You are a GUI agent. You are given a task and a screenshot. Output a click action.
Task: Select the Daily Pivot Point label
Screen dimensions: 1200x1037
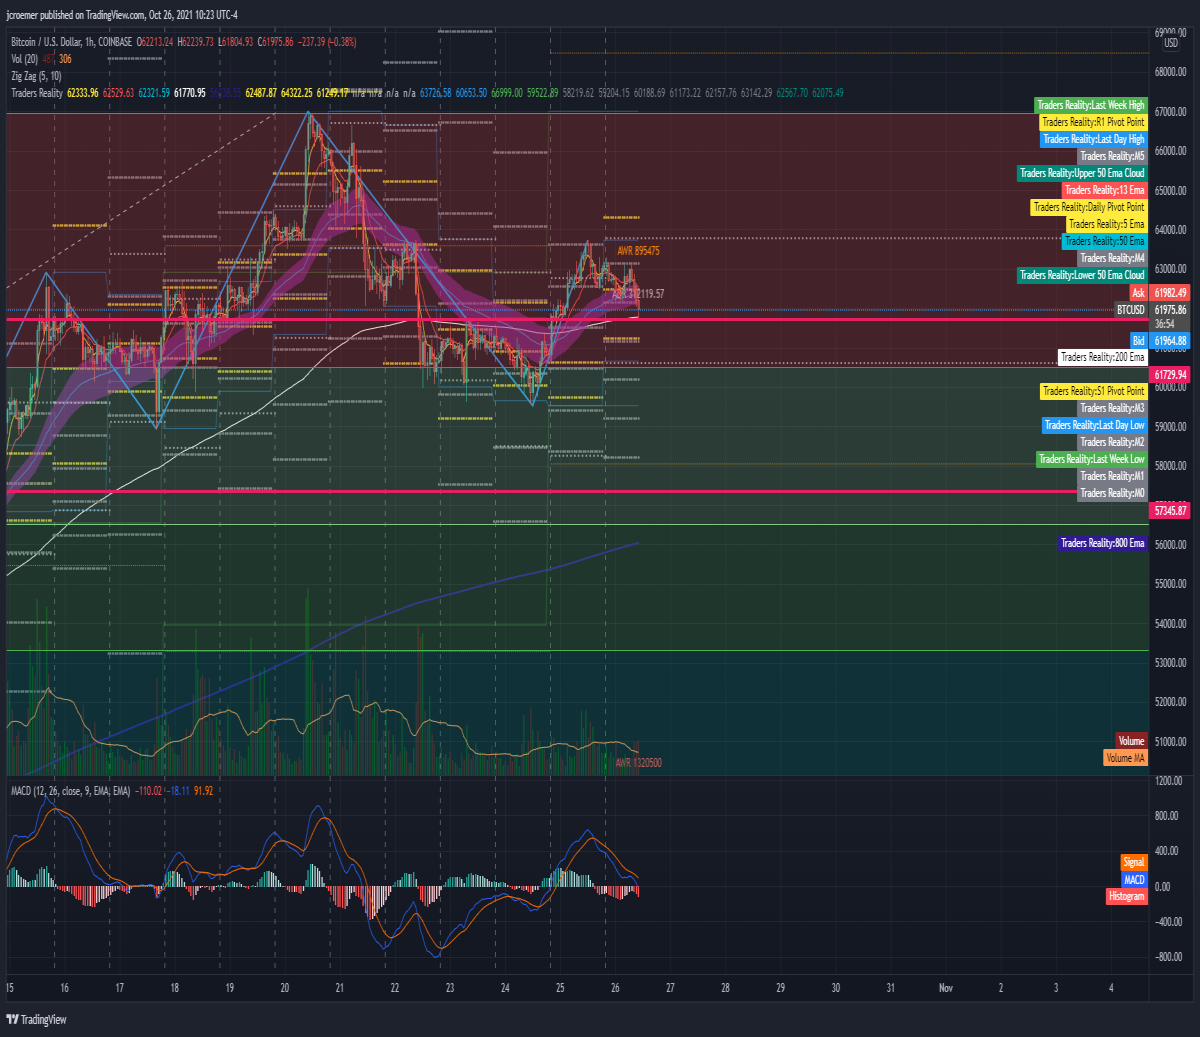click(1089, 207)
